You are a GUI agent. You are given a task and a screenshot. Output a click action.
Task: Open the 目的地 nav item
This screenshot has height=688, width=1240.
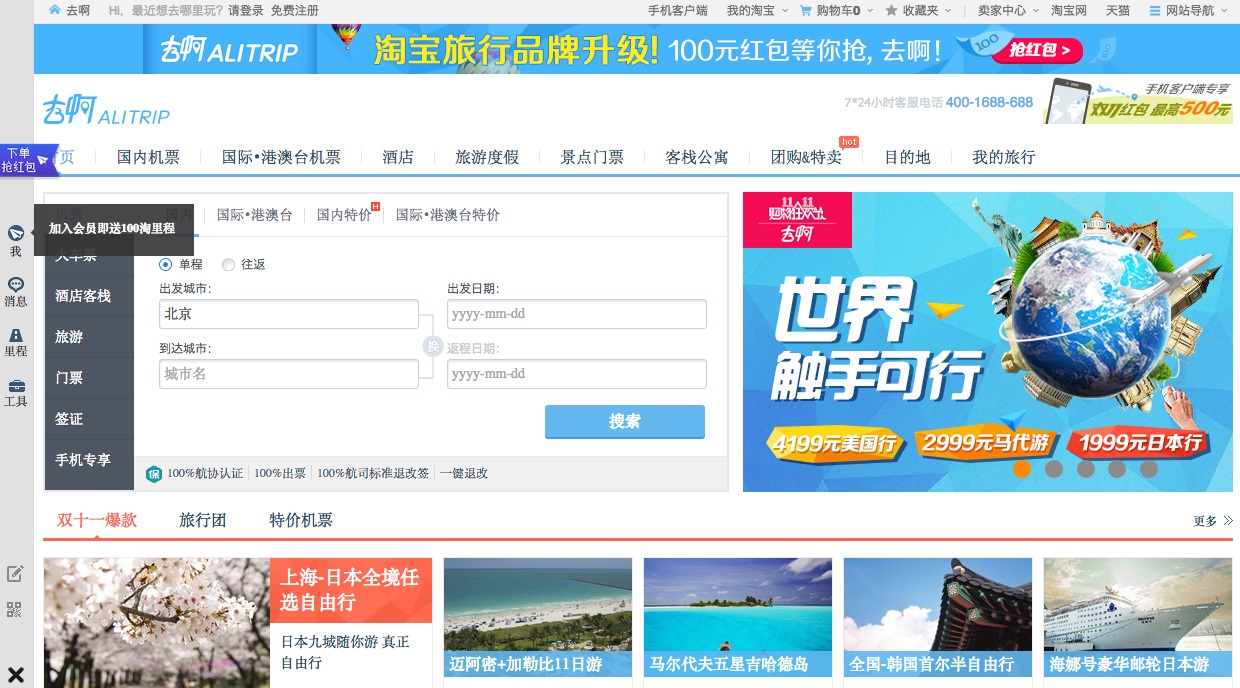click(907, 157)
